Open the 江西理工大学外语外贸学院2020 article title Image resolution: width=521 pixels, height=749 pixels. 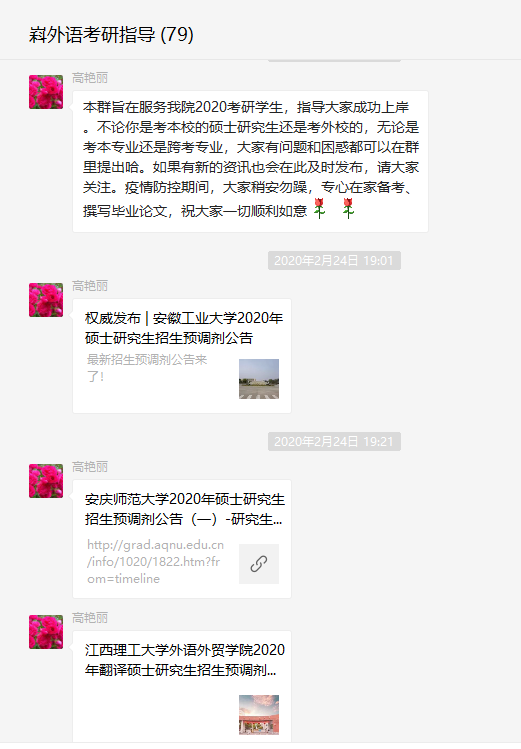184,660
